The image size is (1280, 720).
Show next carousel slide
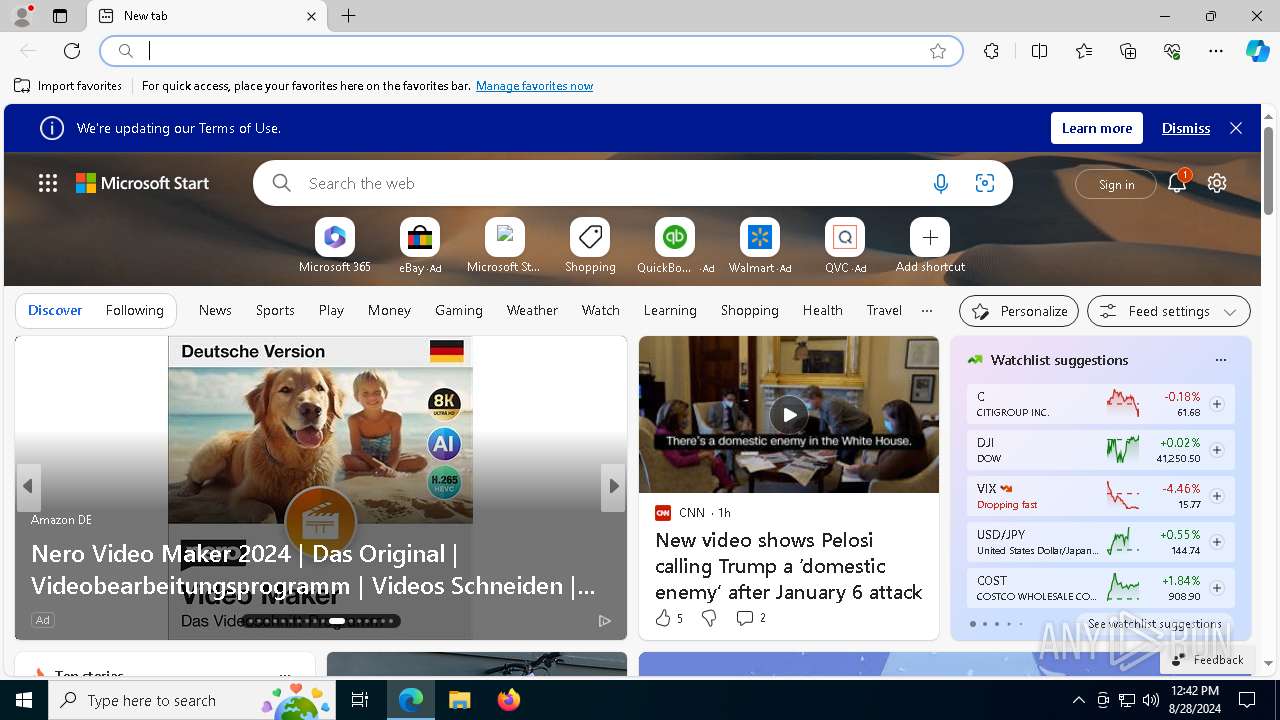[x=614, y=487]
